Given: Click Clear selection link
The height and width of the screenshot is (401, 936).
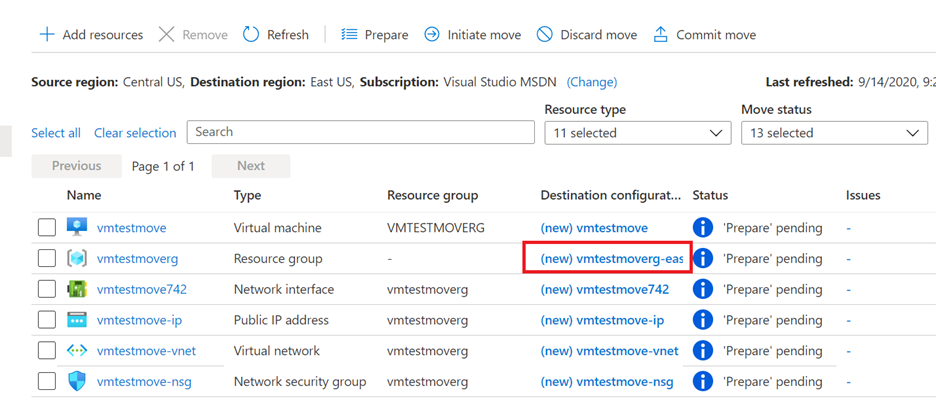Looking at the screenshot, I should pos(135,133).
